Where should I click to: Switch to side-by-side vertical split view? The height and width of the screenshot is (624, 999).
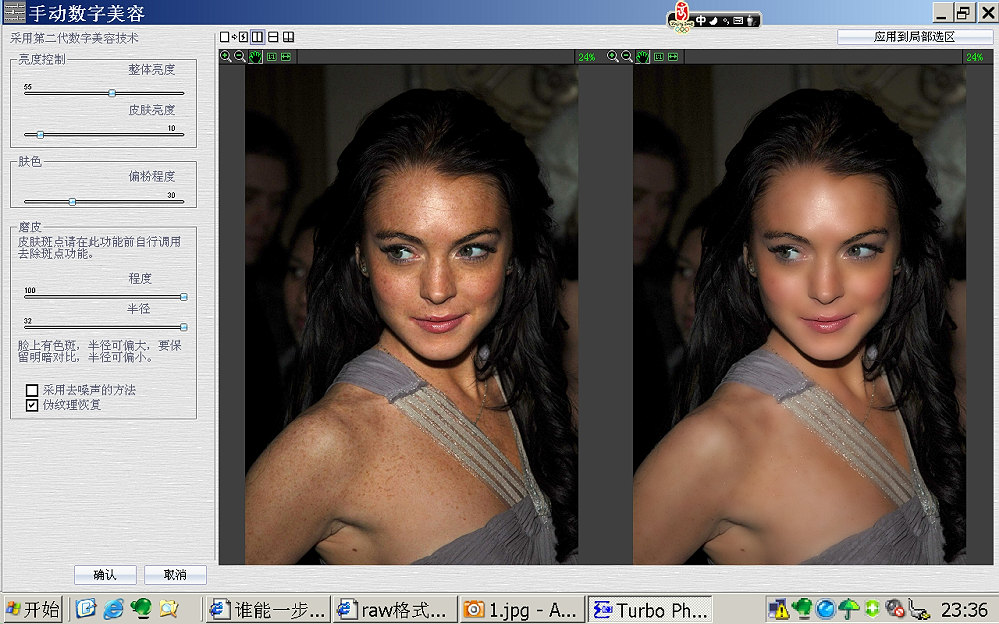[257, 37]
